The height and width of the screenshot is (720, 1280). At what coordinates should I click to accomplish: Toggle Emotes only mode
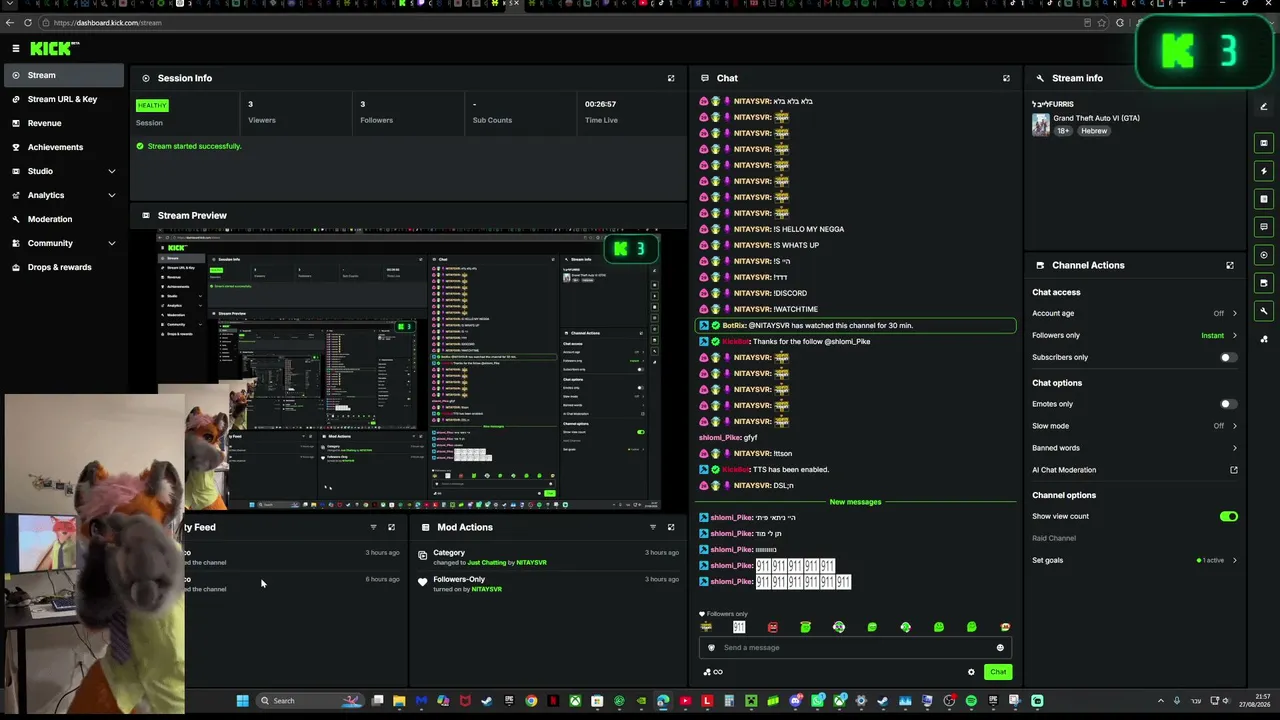click(1229, 404)
